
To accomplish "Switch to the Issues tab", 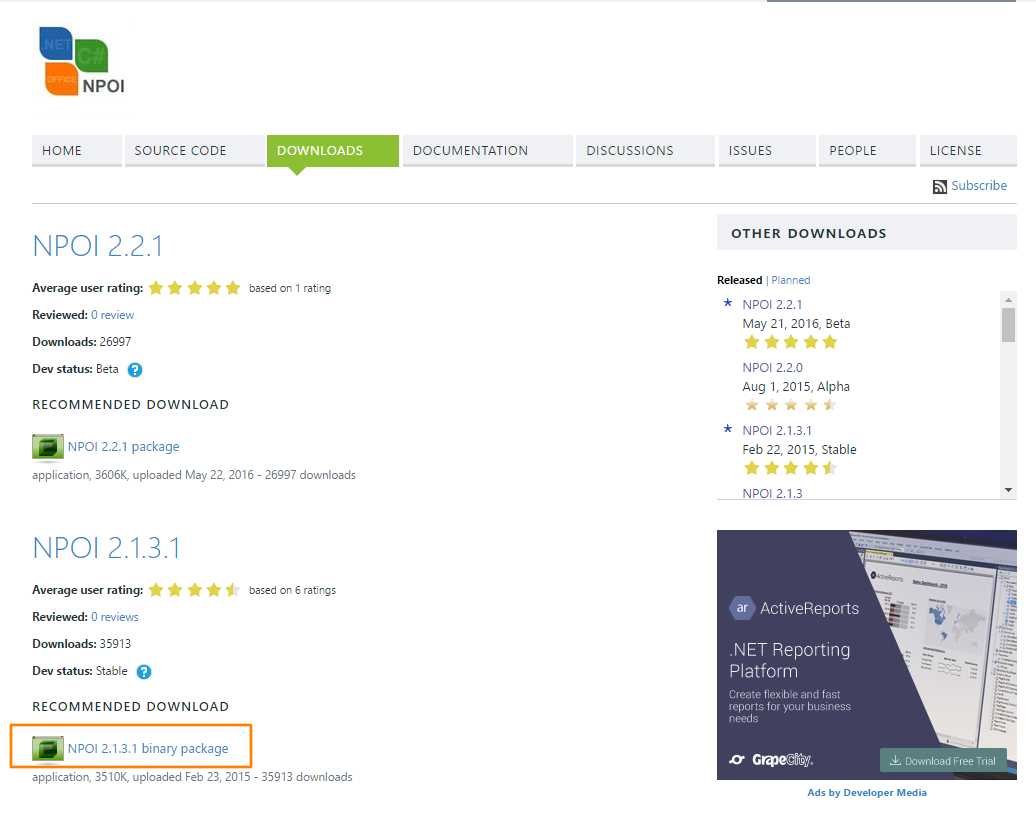I will pyautogui.click(x=767, y=151).
